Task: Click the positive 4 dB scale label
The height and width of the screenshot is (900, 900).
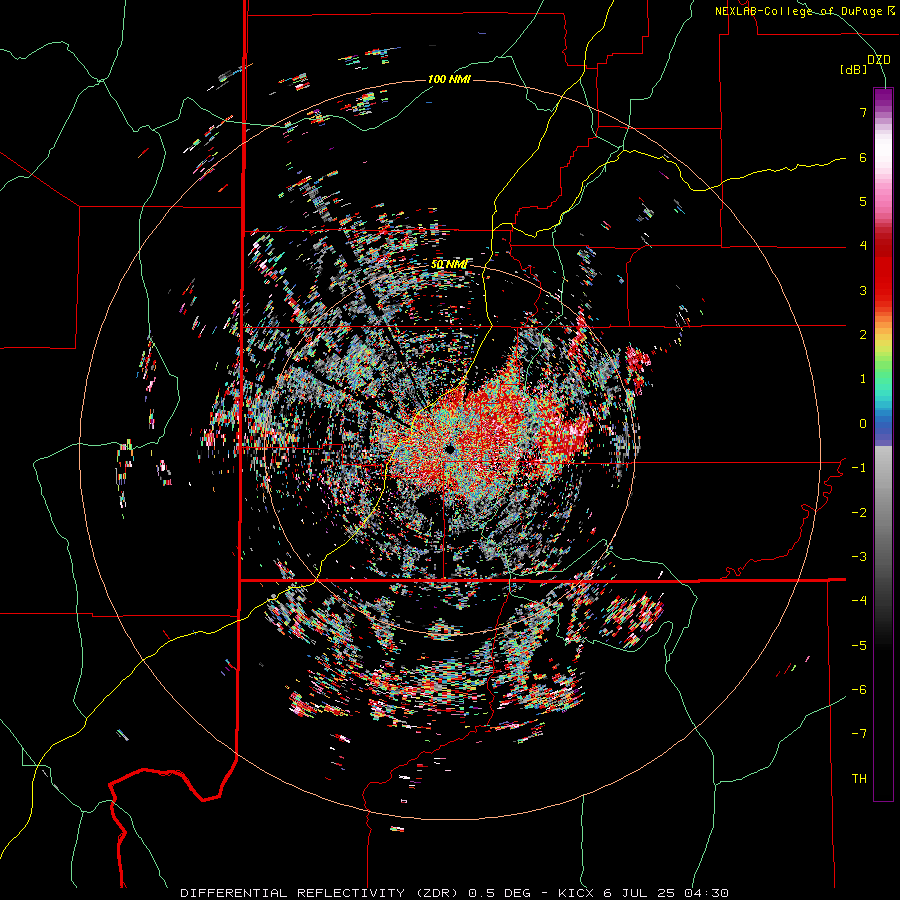Action: pyautogui.click(x=863, y=246)
